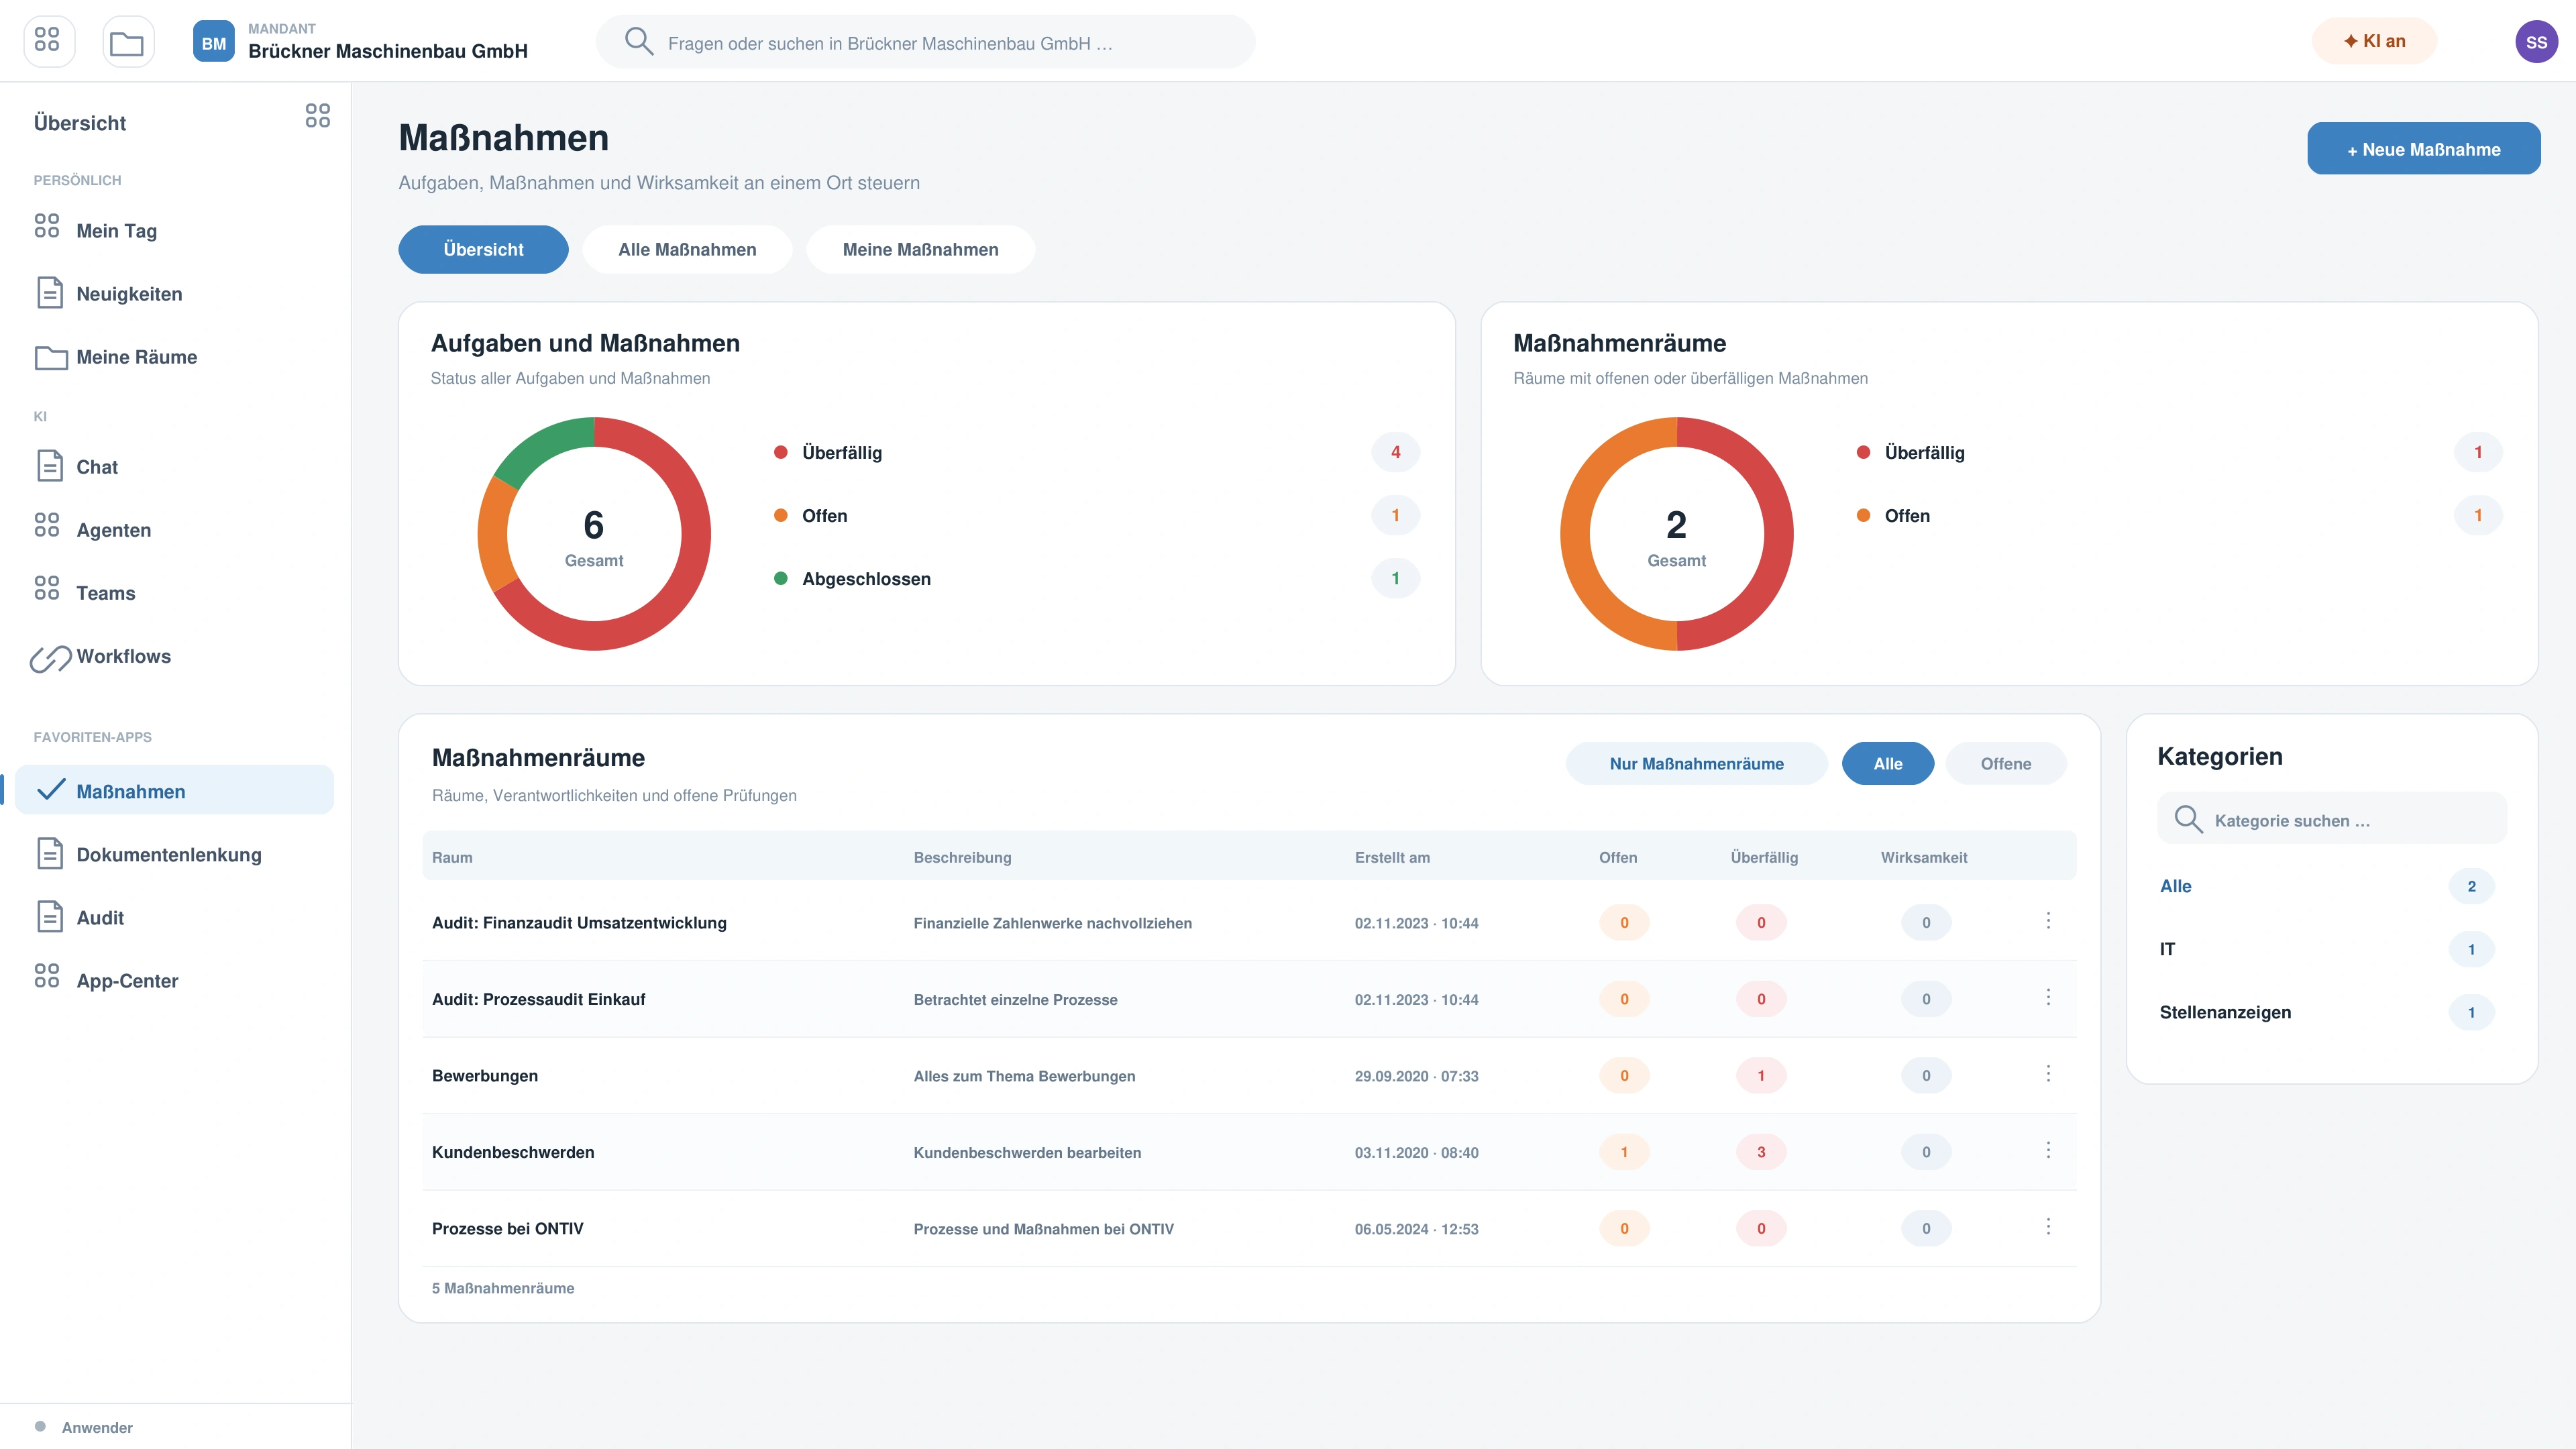Open Dokumentenlenkung in sidebar
Screen dimensions: 2576x1449
click(174, 854)
